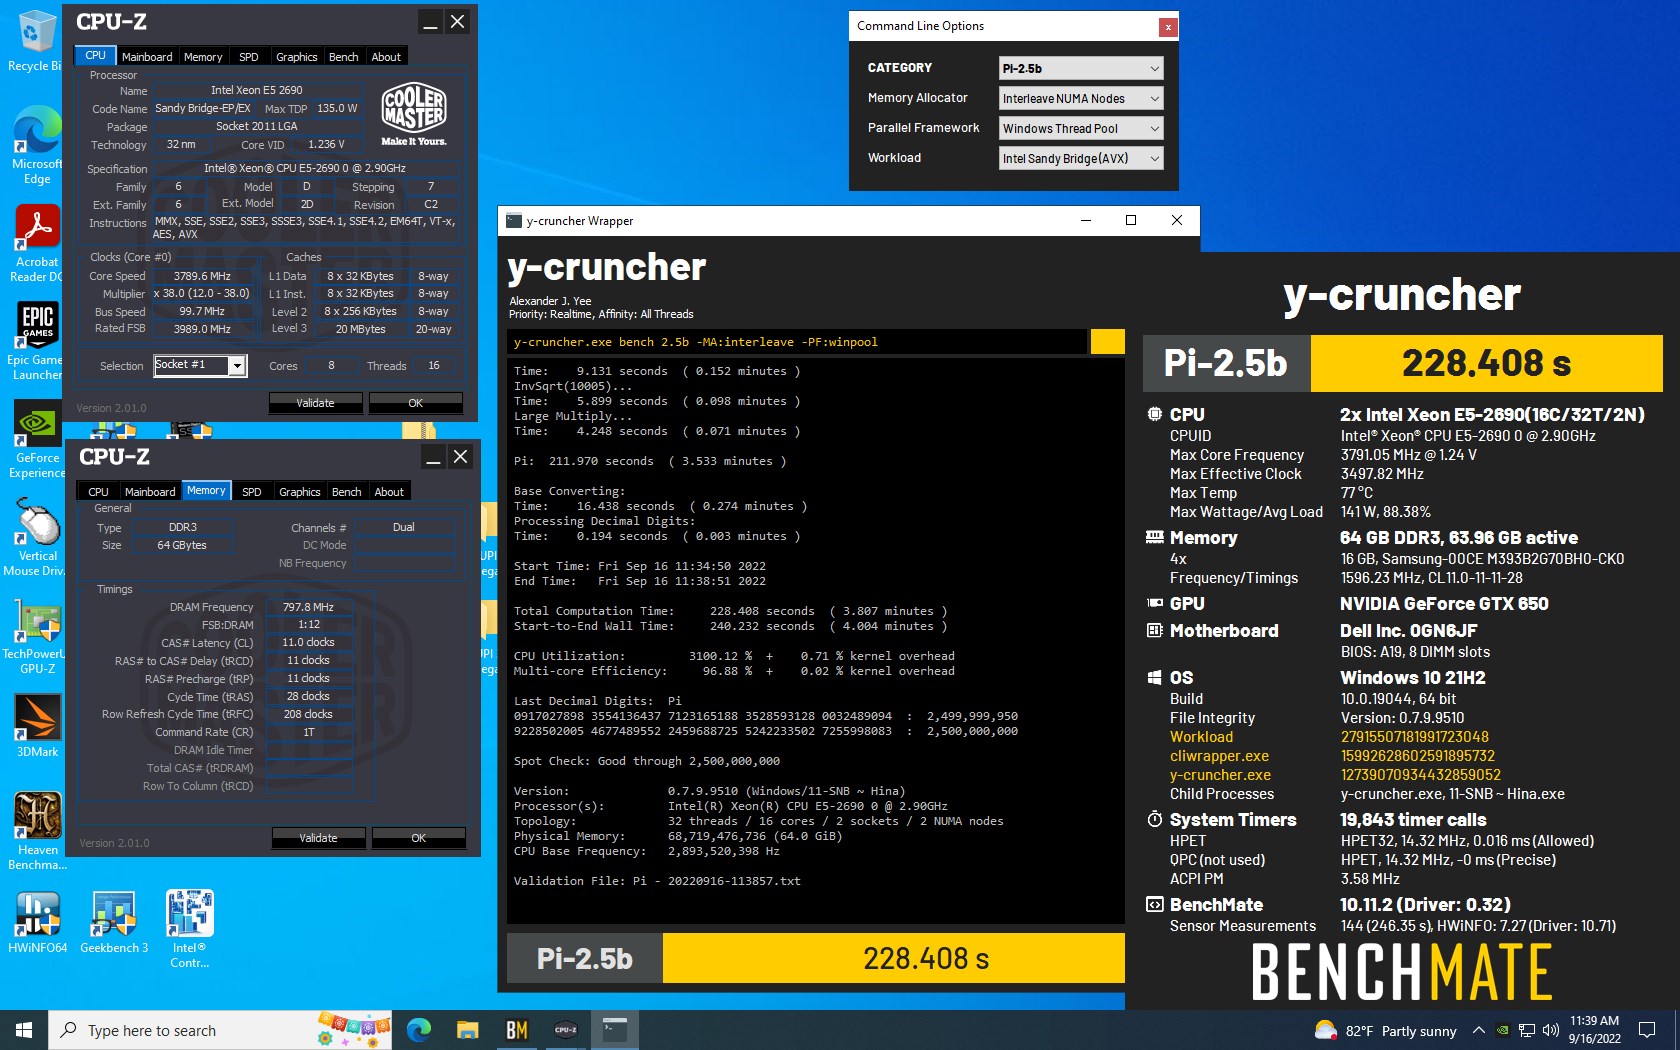Click the yellow run button beside command line

pos(1107,342)
